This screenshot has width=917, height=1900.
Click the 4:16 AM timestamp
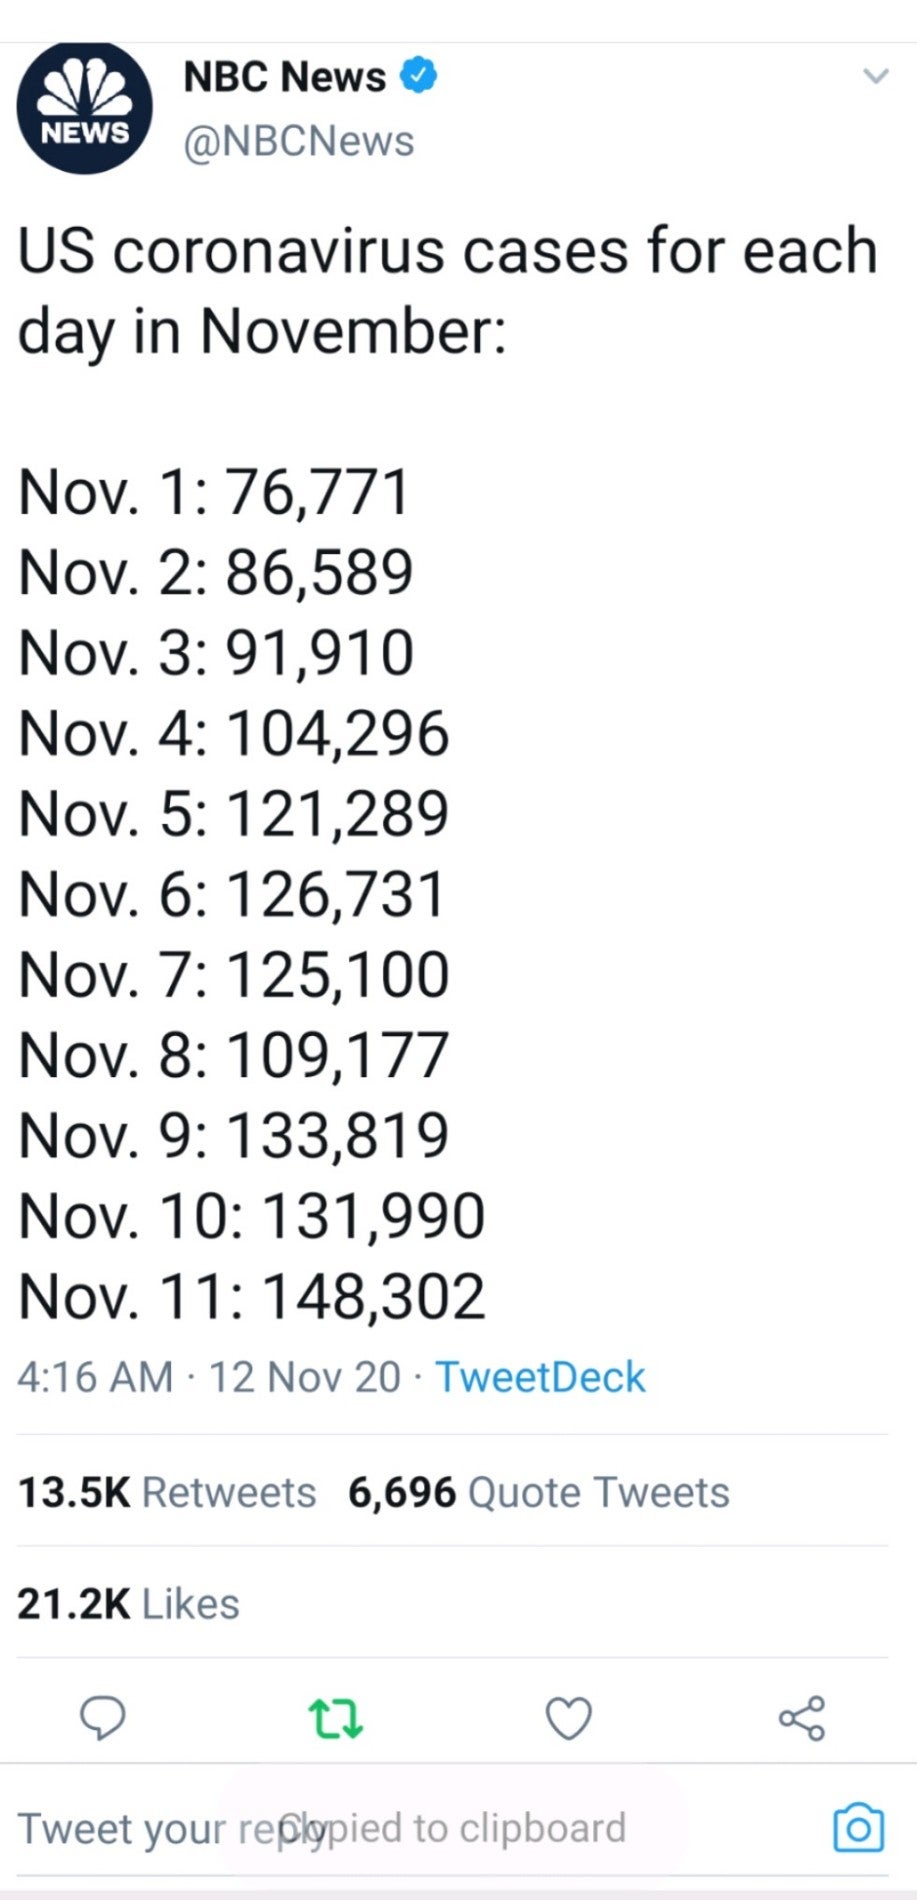[x=95, y=1377]
